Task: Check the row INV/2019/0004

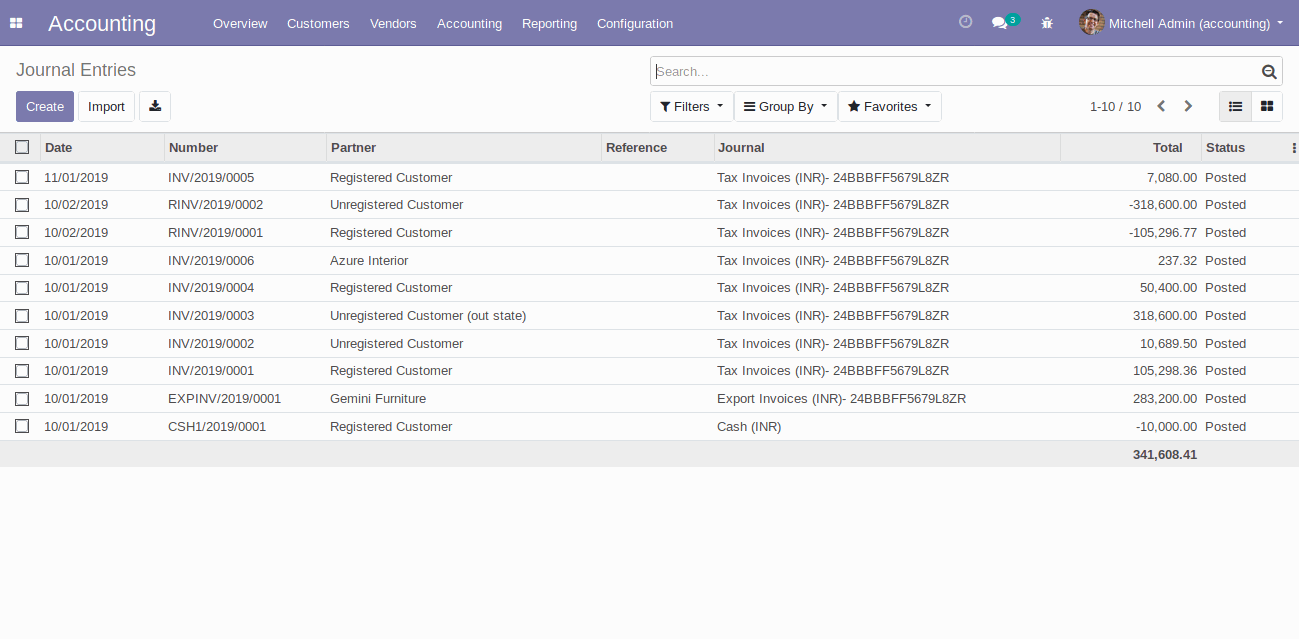Action: 22,288
